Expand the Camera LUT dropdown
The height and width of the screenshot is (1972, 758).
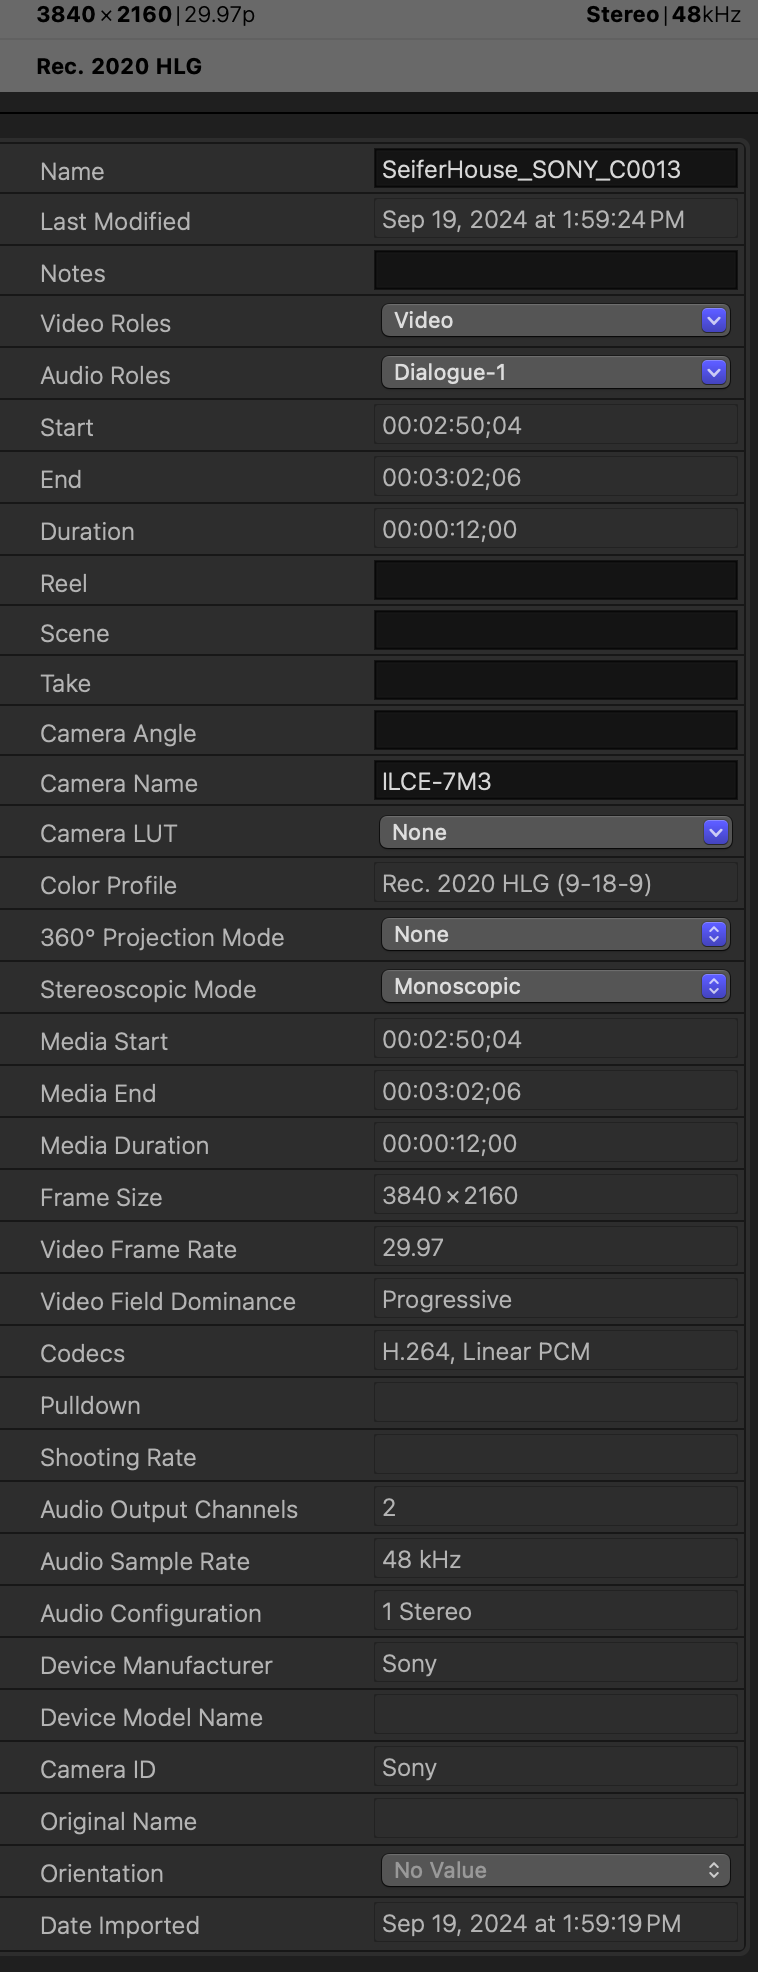[x=555, y=833]
